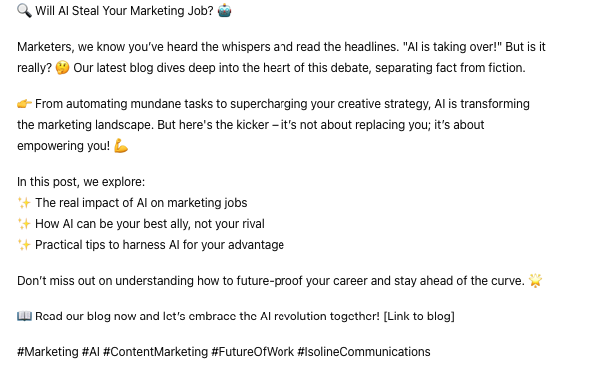605x370 pixels.
Task: Click the pointing hand emoji
Action: tap(24, 104)
